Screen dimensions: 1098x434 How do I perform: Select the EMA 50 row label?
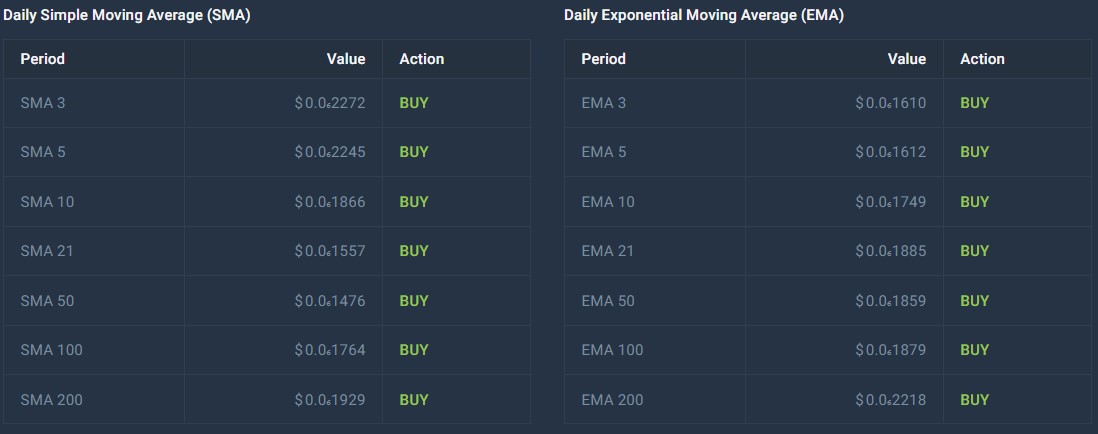608,301
